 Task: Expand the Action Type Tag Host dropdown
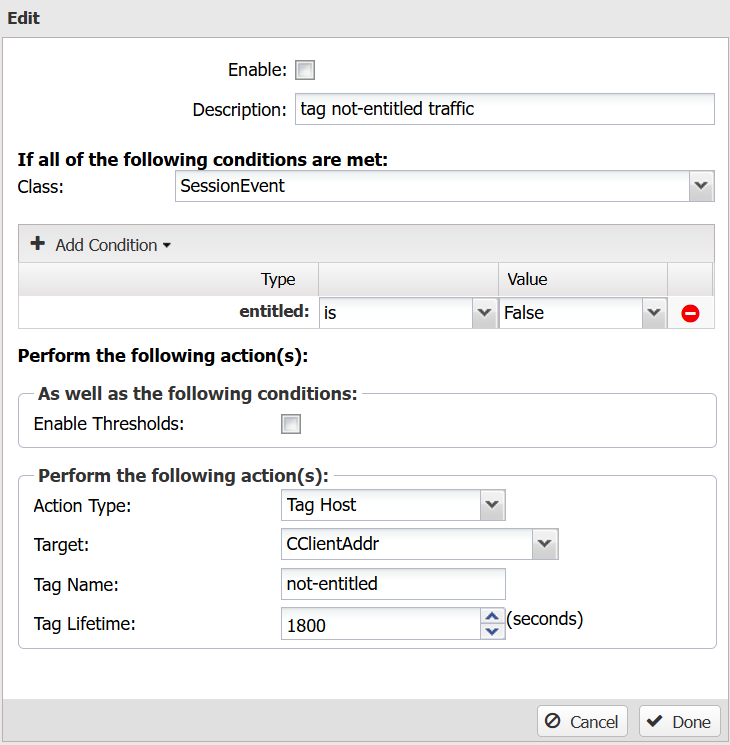click(x=492, y=505)
